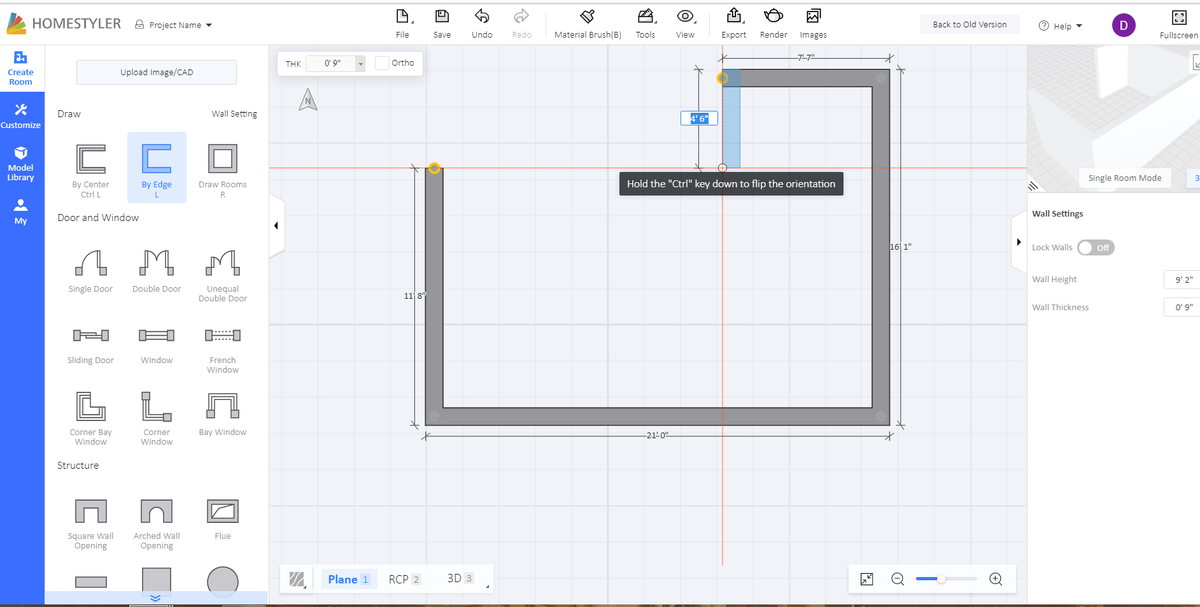The height and width of the screenshot is (607, 1200).
Task: Select By Center wall drawing tool
Action: coord(90,168)
